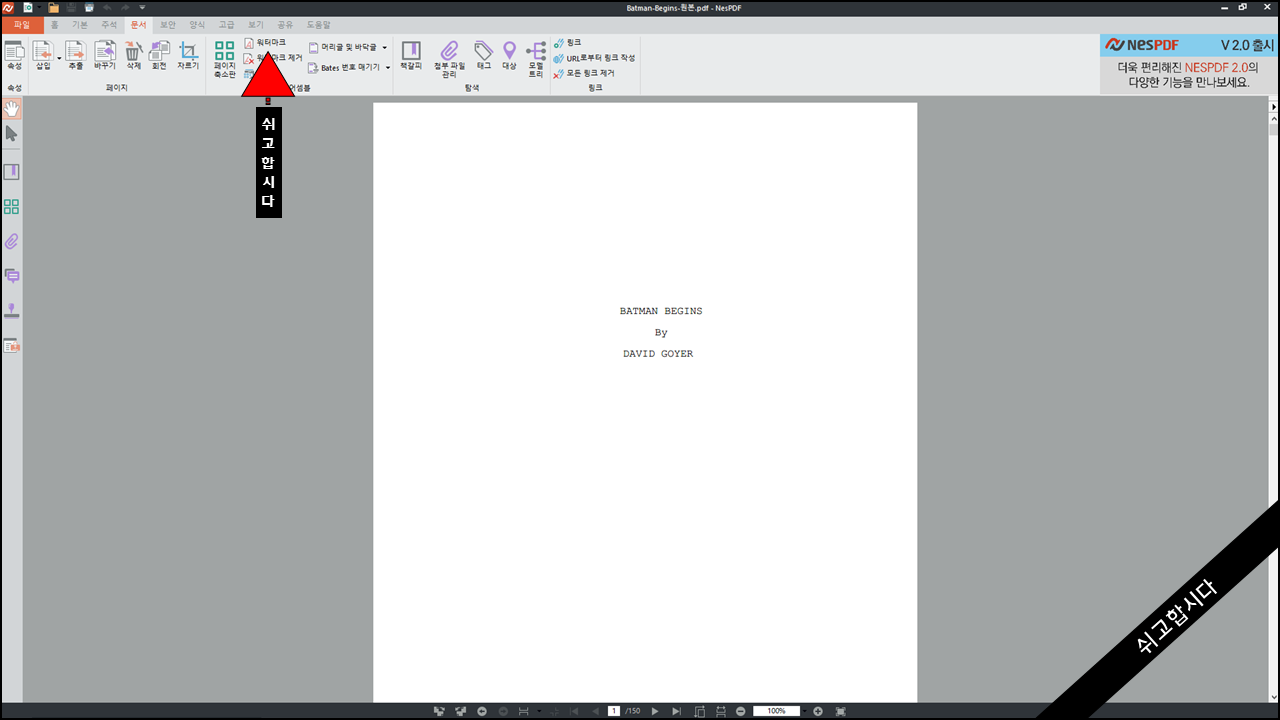Click the zoom in plus button
This screenshot has height=720, width=1280.
tap(818, 711)
